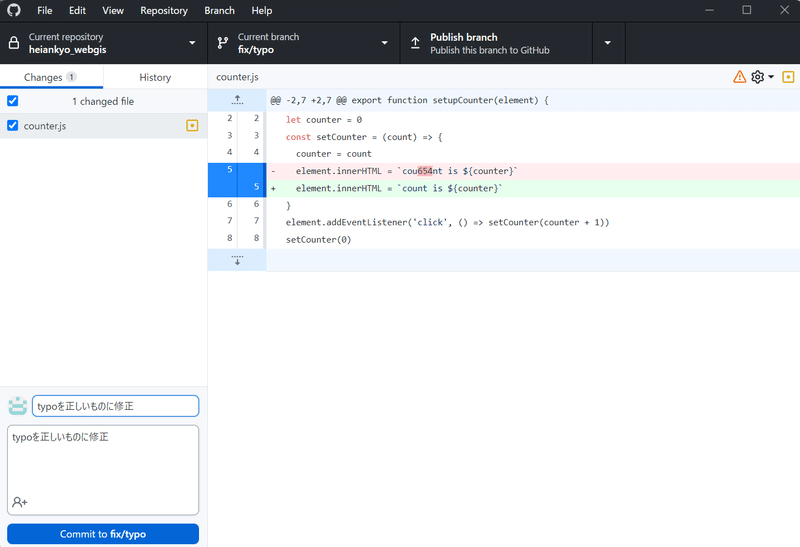Click the git branch icon

(223, 43)
